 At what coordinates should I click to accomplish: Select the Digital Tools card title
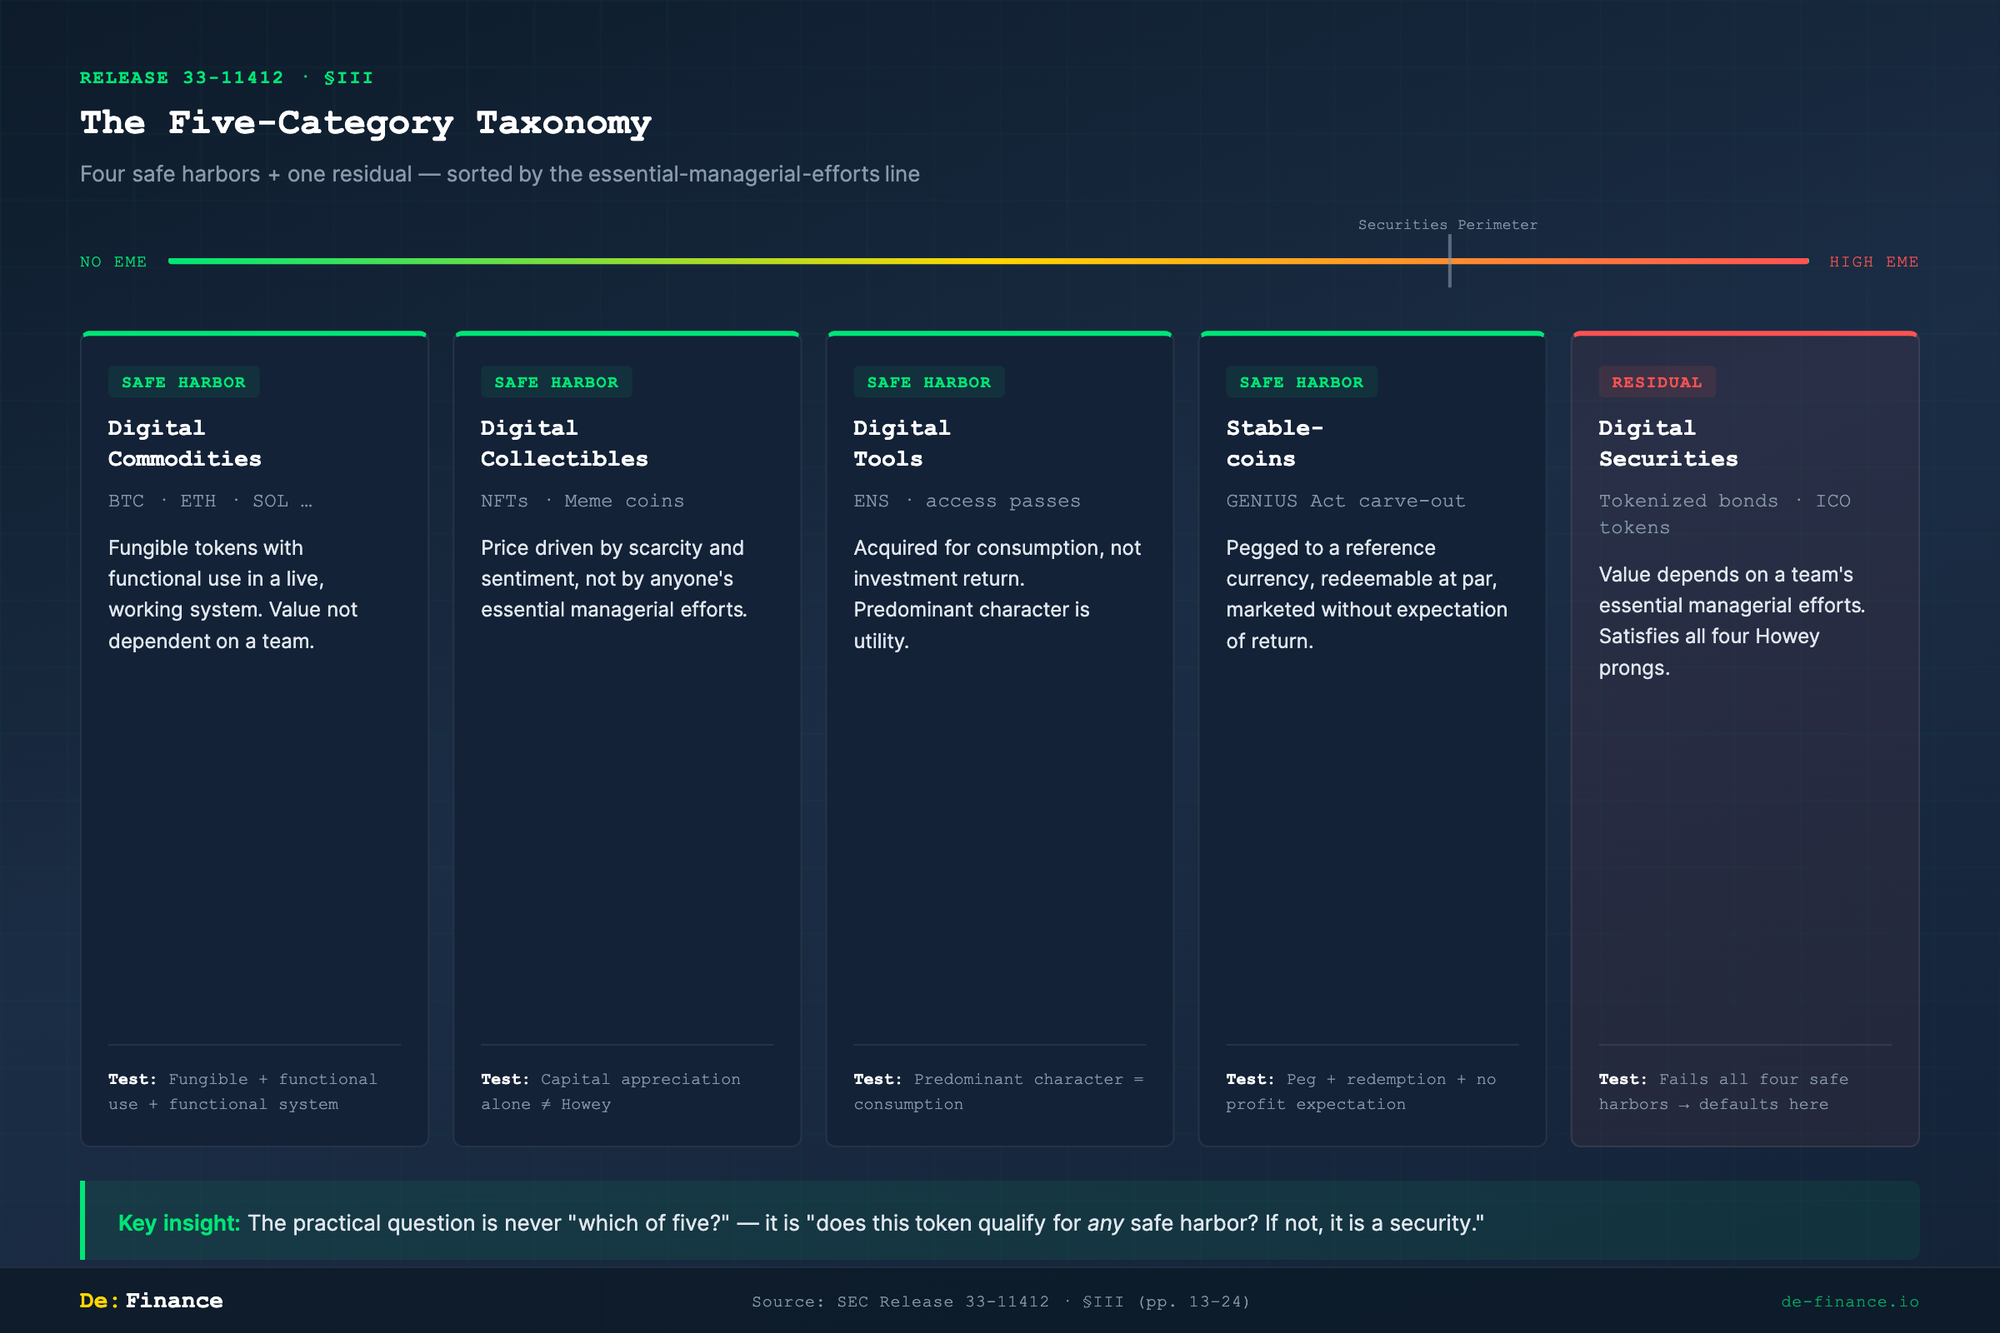tap(901, 443)
